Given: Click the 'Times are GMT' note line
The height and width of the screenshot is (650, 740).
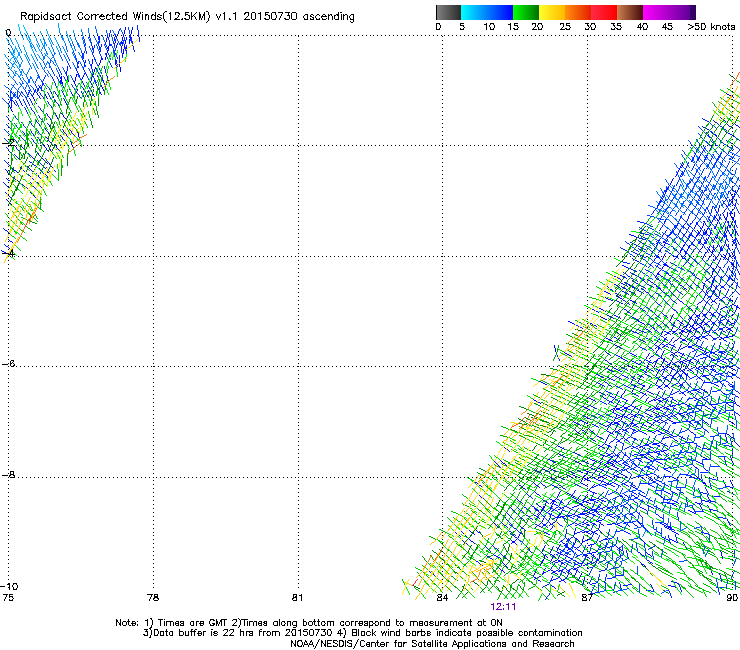Looking at the screenshot, I should tap(309, 623).
